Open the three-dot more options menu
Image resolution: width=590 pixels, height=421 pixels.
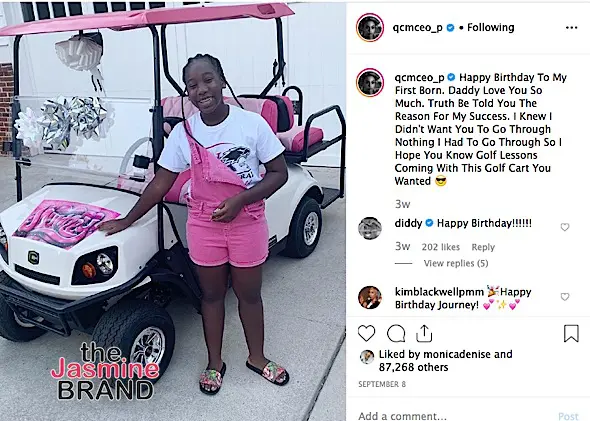click(x=571, y=27)
